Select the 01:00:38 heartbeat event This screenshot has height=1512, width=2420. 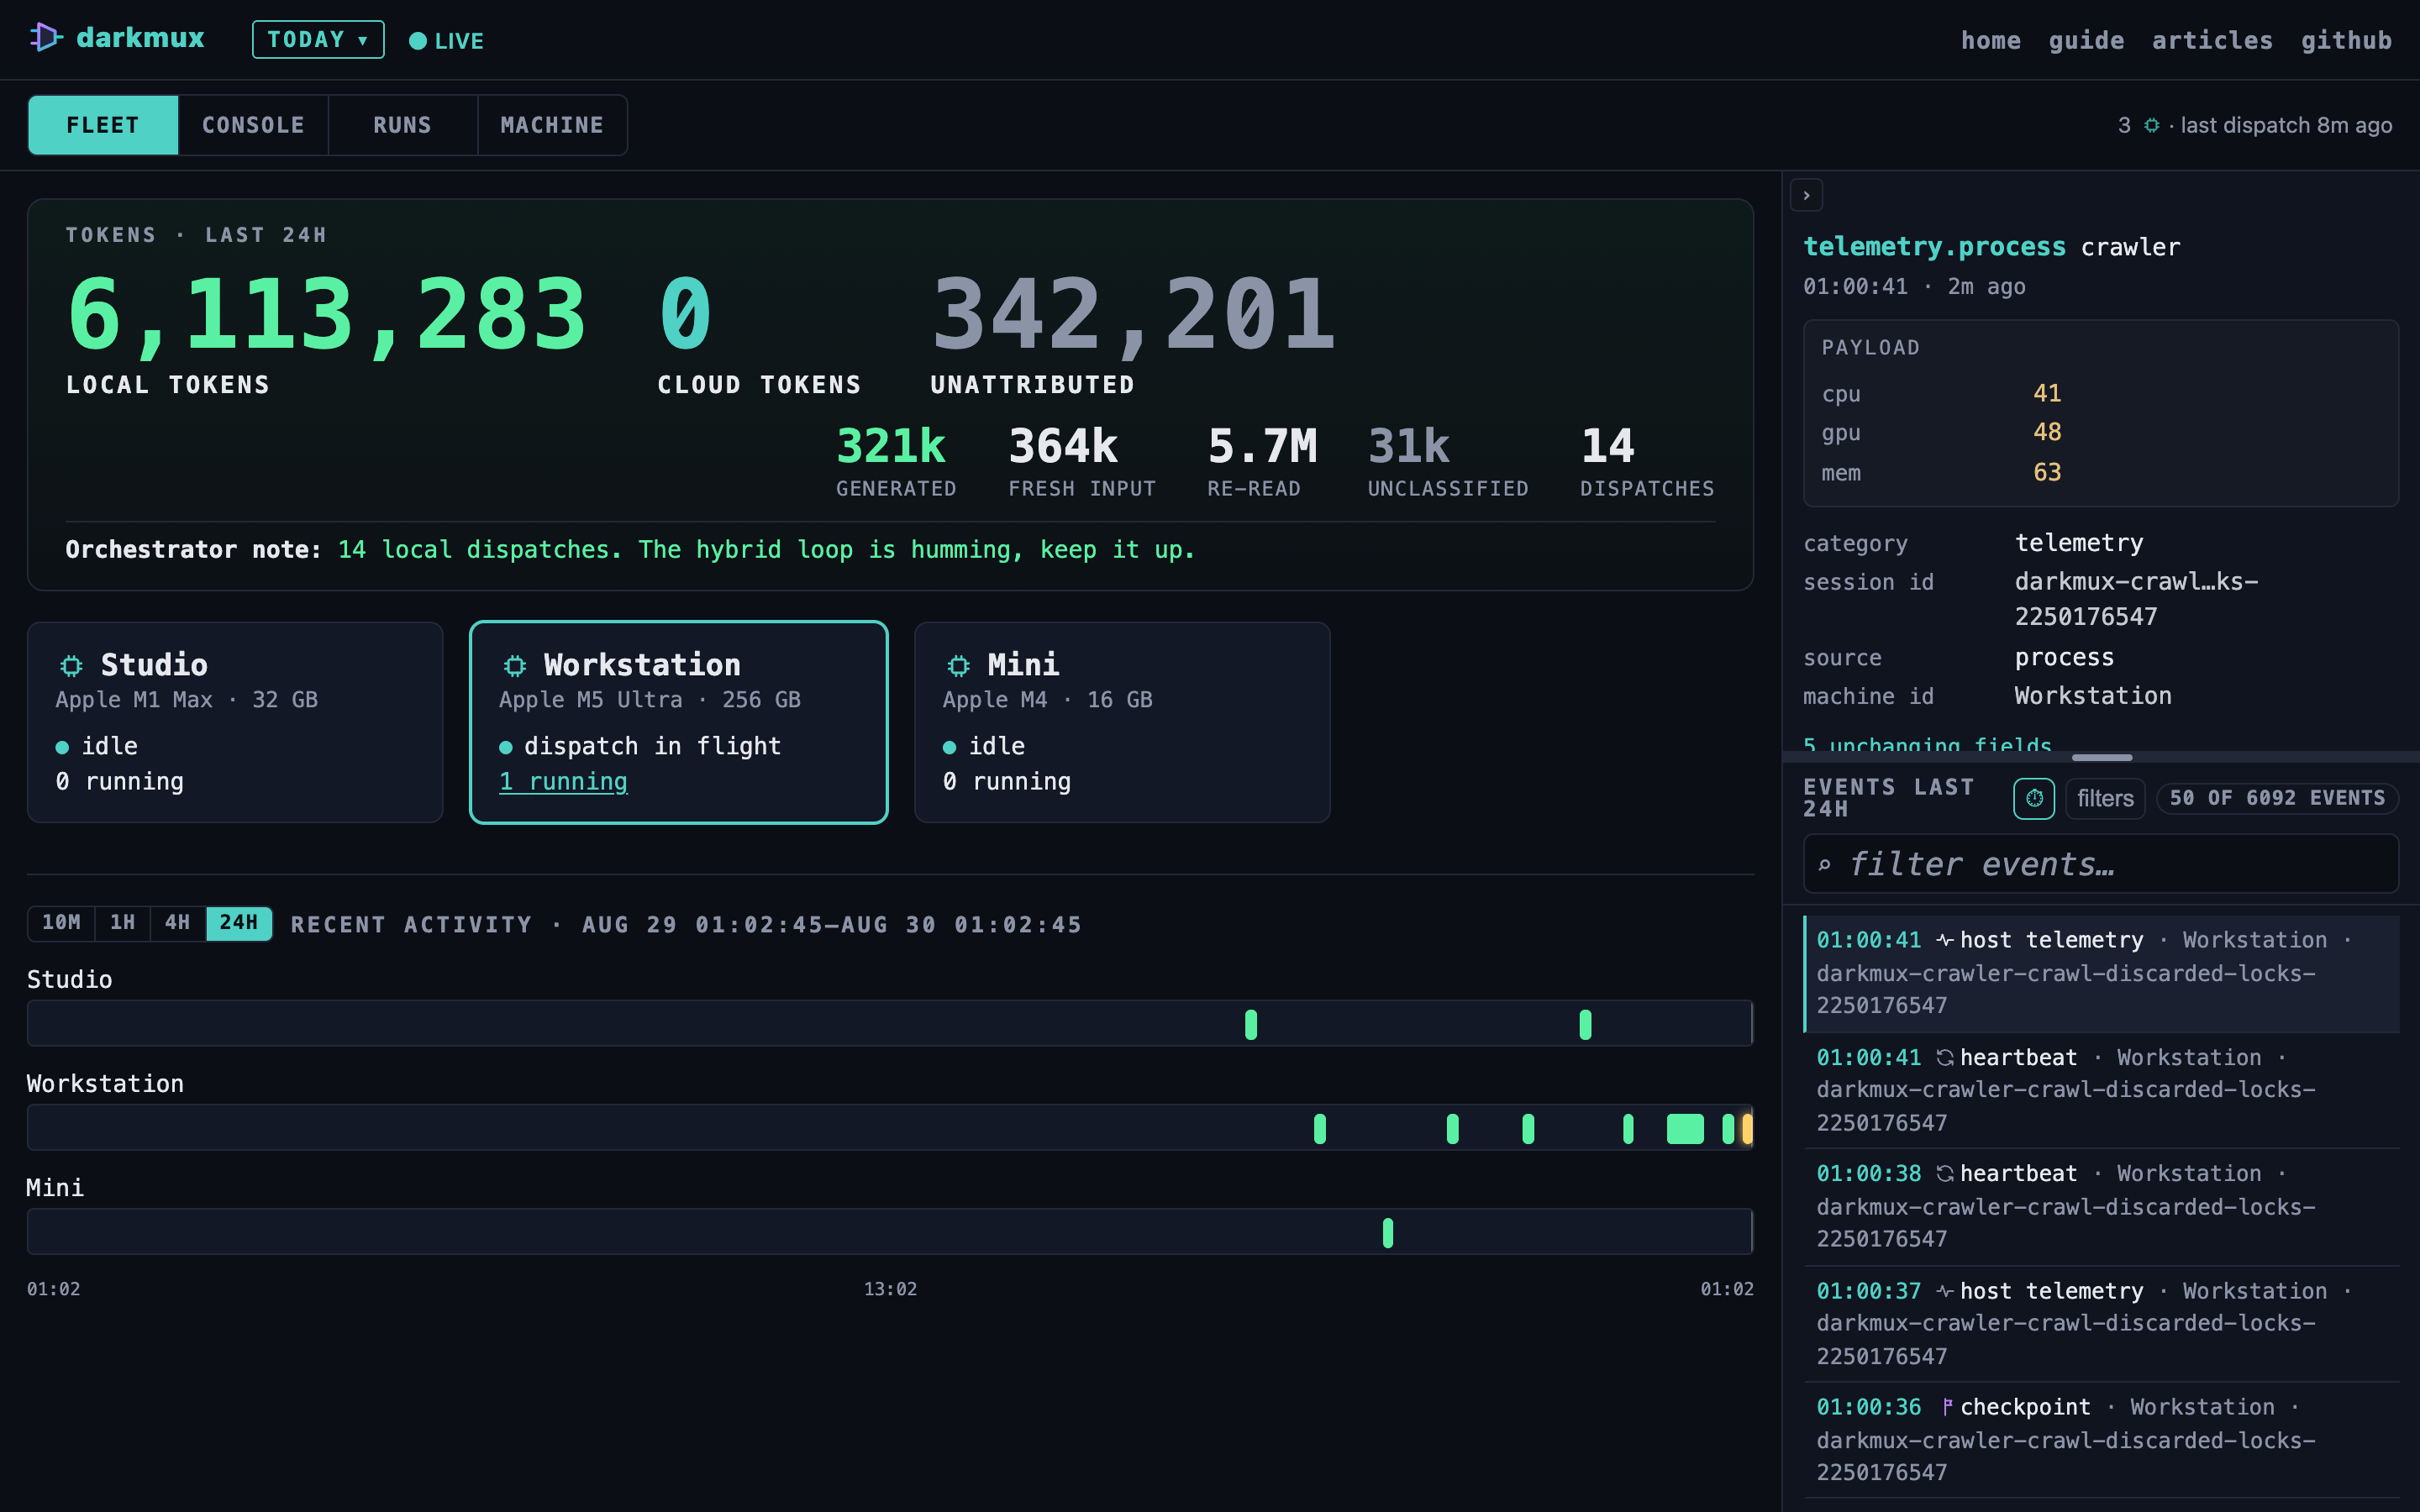point(2100,1206)
